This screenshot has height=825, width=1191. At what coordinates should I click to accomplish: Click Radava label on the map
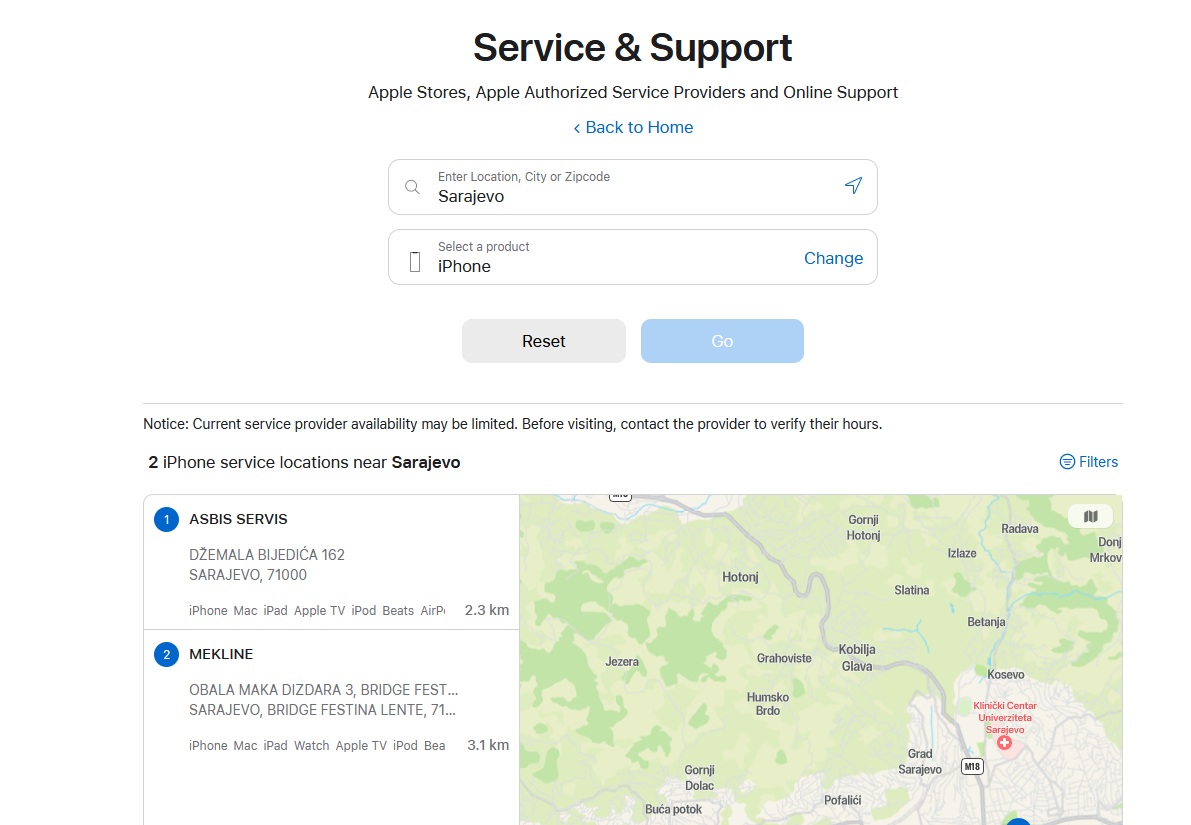(x=1019, y=529)
